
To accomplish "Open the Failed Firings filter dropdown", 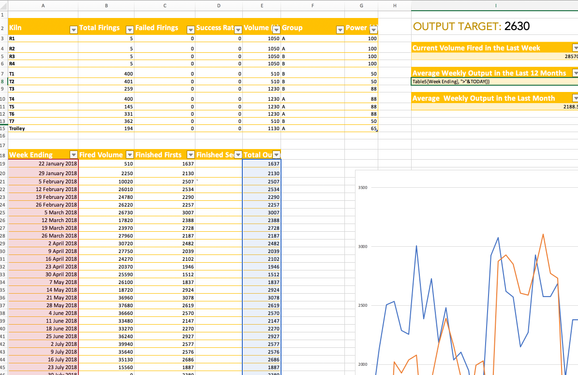I will point(191,30).
